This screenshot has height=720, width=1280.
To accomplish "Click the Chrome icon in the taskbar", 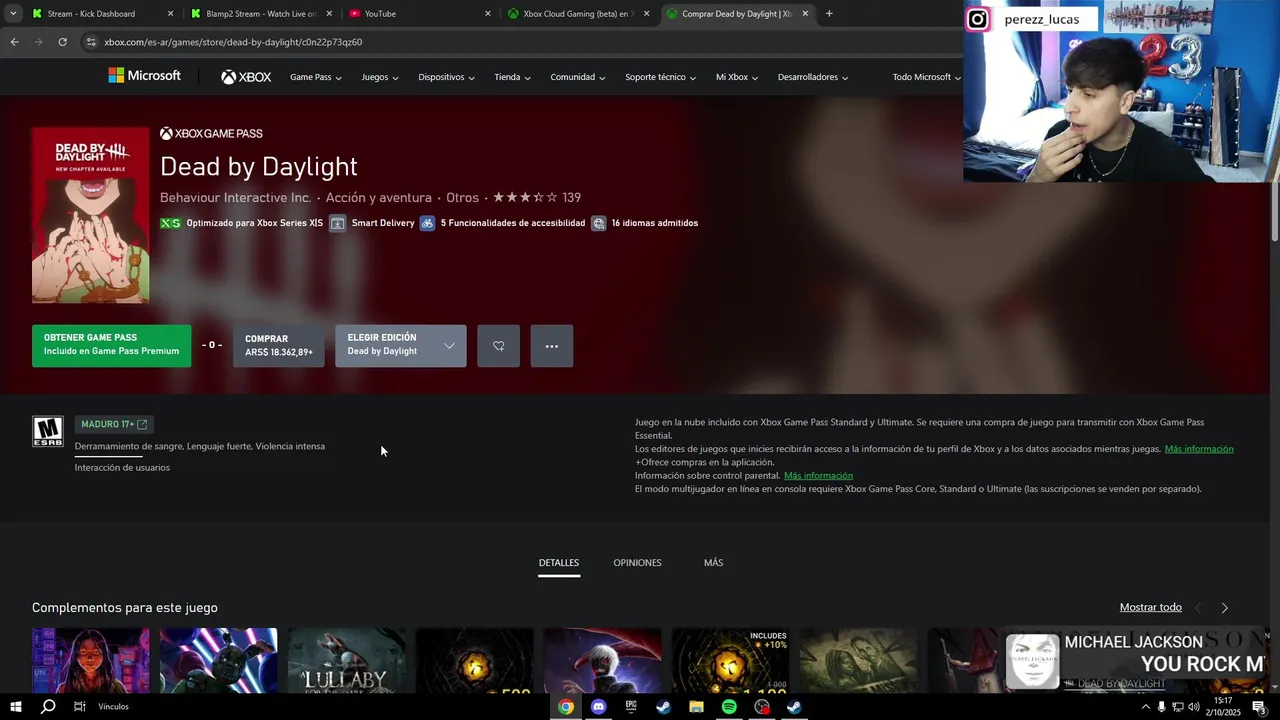I will (566, 707).
